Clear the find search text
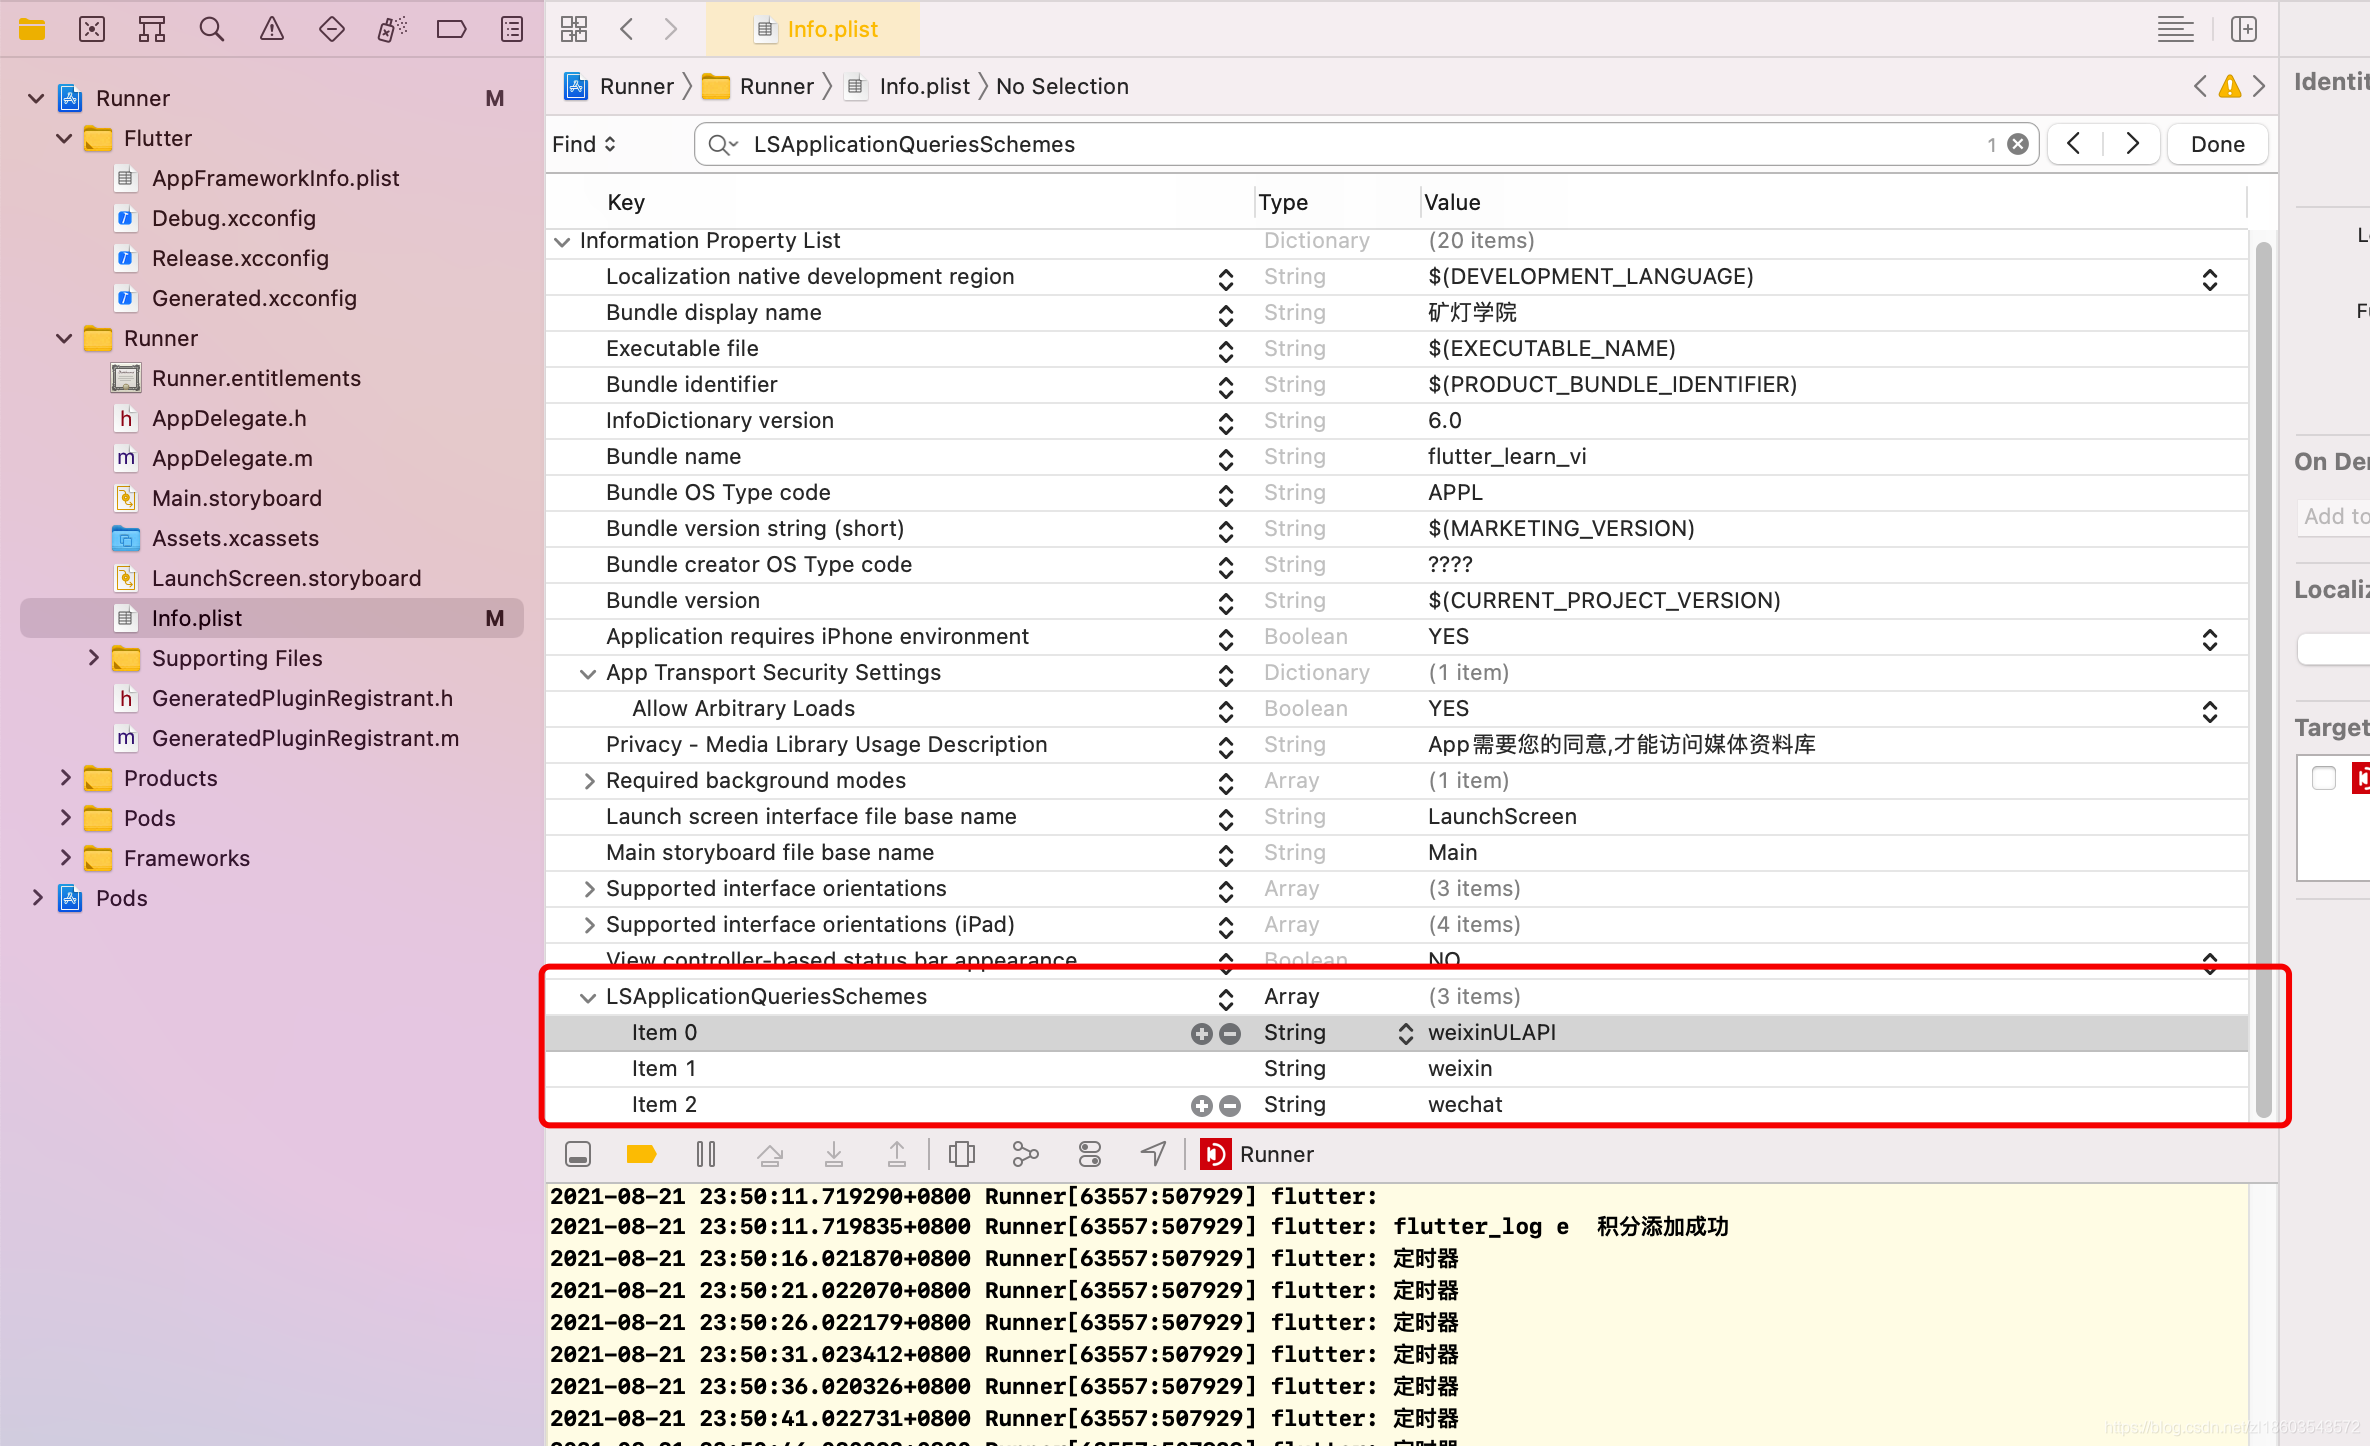Image resolution: width=2370 pixels, height=1446 pixels. coord(2018,144)
